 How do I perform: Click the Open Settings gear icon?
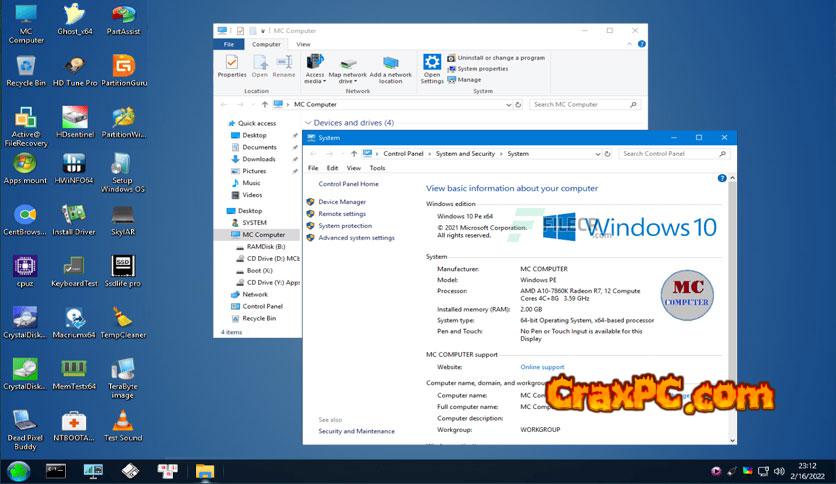pyautogui.click(x=432, y=66)
